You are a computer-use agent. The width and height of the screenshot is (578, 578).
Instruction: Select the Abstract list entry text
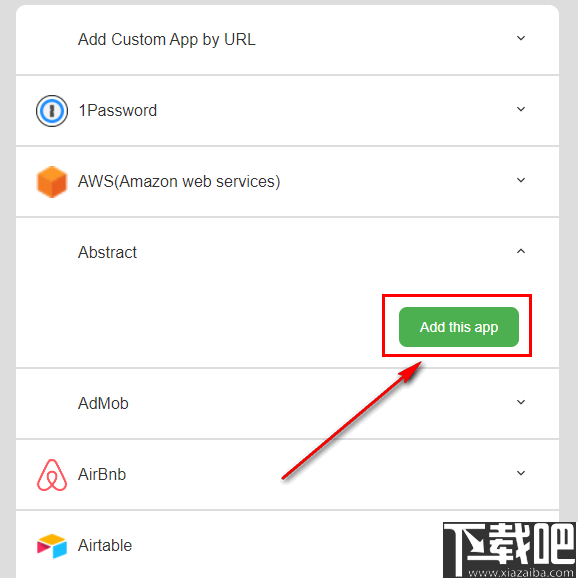[x=107, y=253]
